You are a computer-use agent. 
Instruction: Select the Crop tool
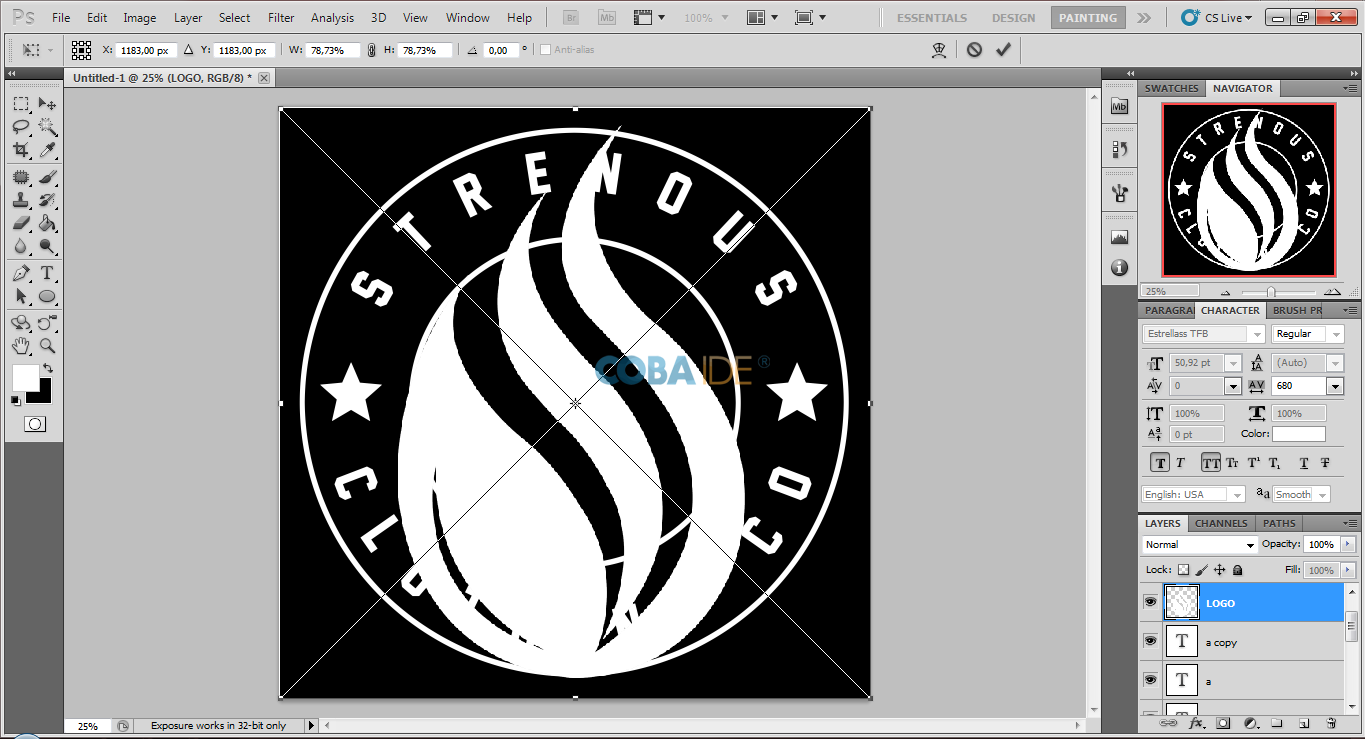pos(21,150)
